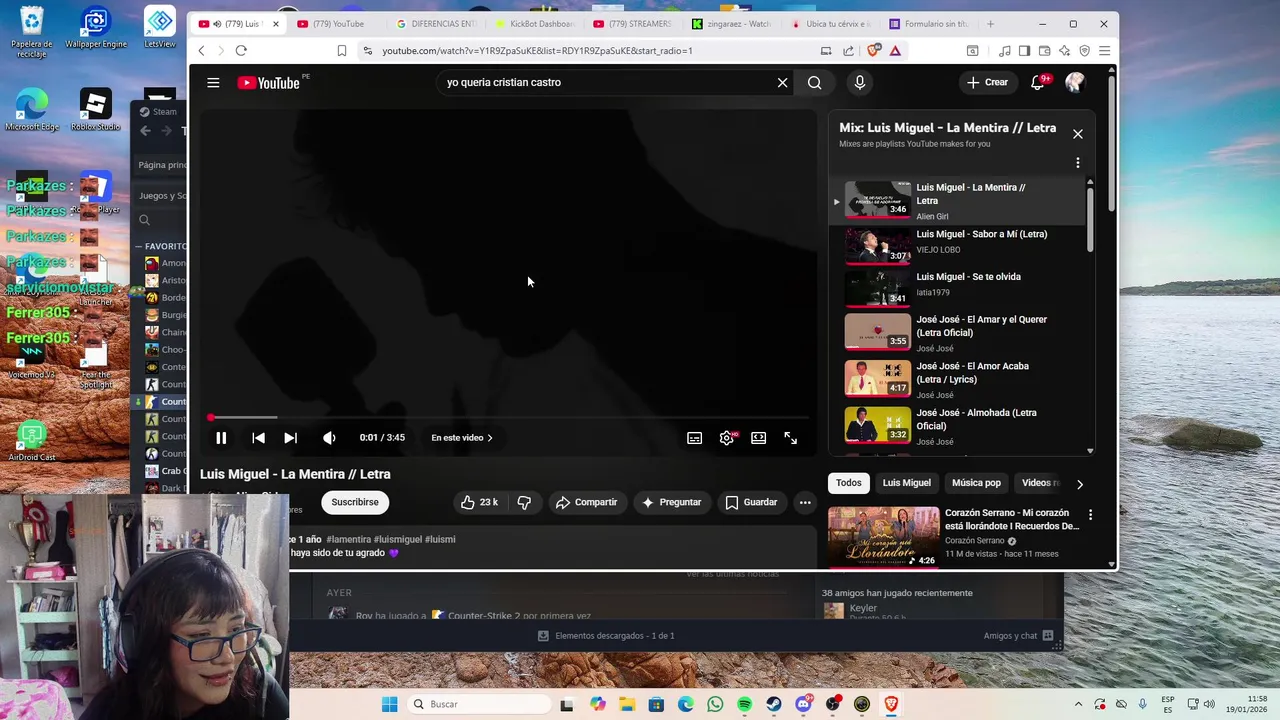Play 'Luis Miguel - Sabor a Mí (Letra)' from mix

point(955,244)
